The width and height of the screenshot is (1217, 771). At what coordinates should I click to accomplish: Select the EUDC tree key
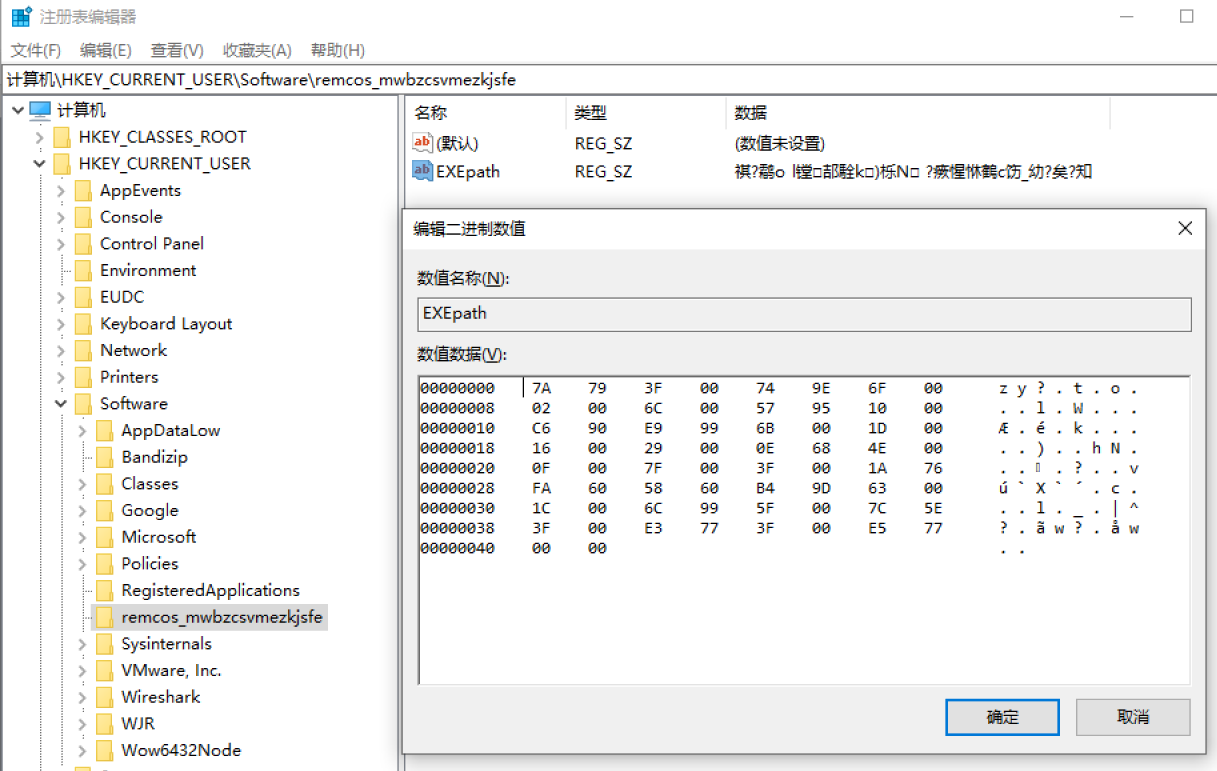(x=122, y=297)
